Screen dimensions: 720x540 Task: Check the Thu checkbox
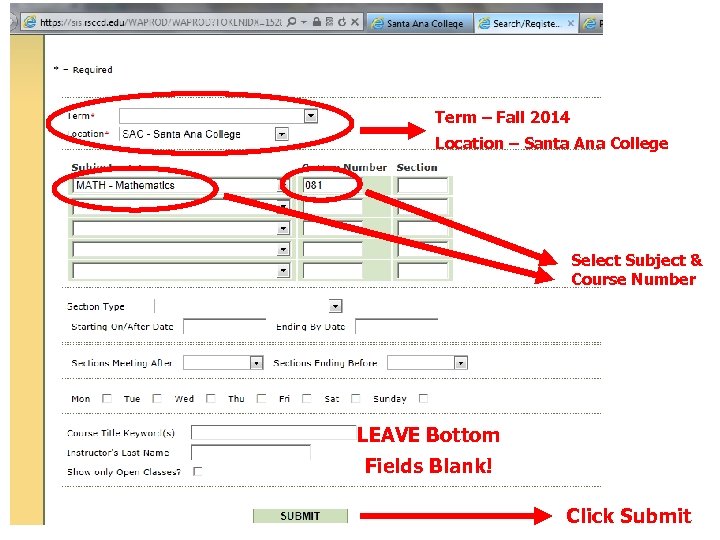pyautogui.click(x=261, y=399)
